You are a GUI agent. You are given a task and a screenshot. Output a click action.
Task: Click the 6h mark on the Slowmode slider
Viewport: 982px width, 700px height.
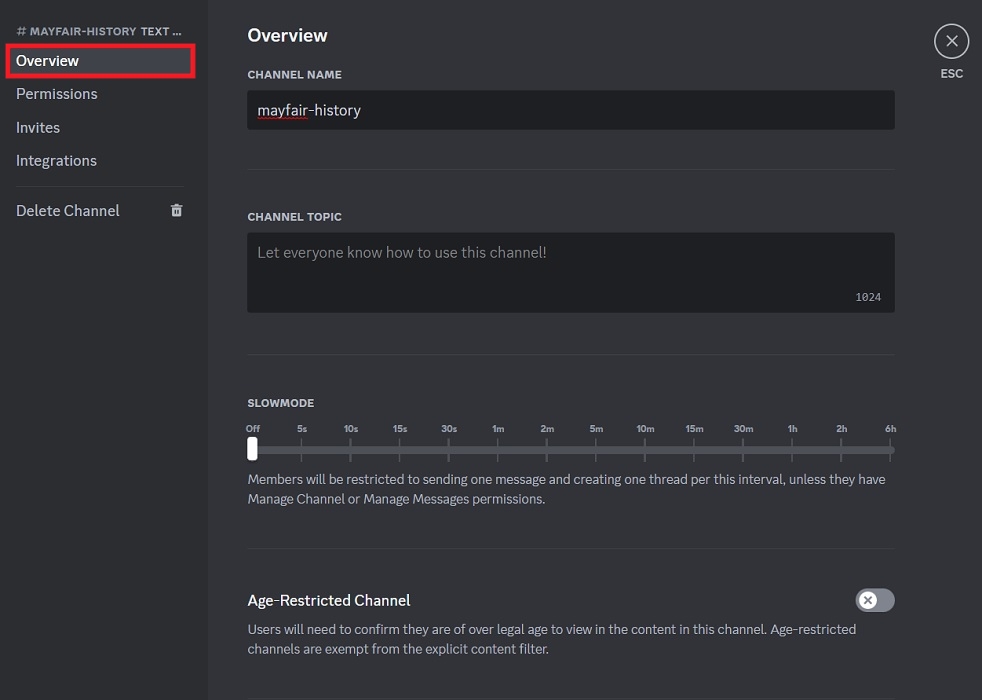pyautogui.click(x=890, y=450)
